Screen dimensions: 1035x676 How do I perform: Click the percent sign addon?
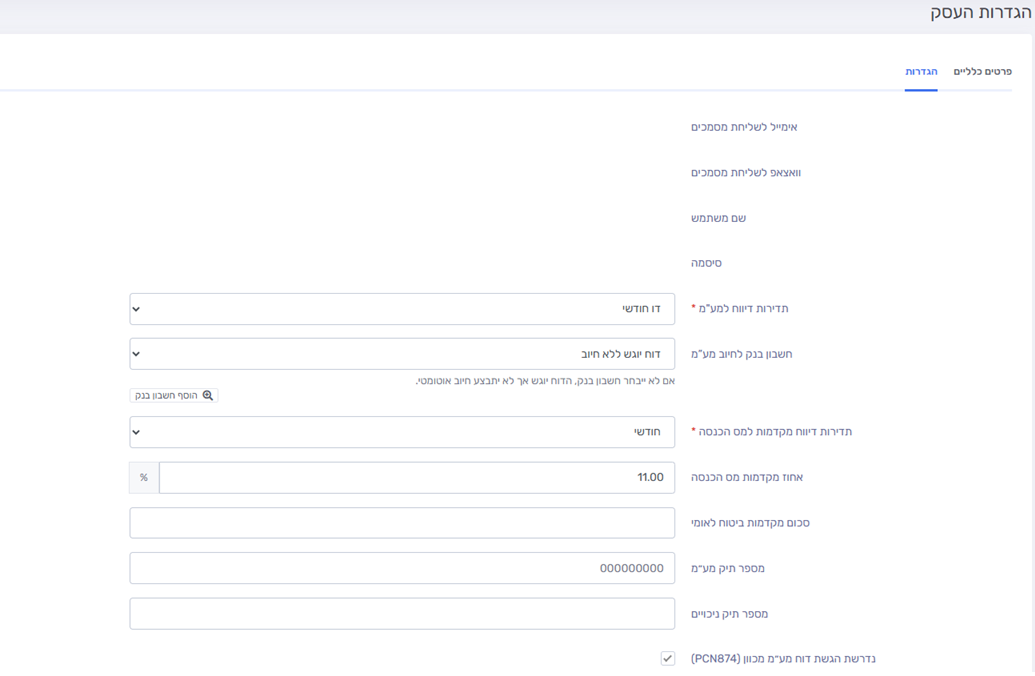(x=144, y=477)
